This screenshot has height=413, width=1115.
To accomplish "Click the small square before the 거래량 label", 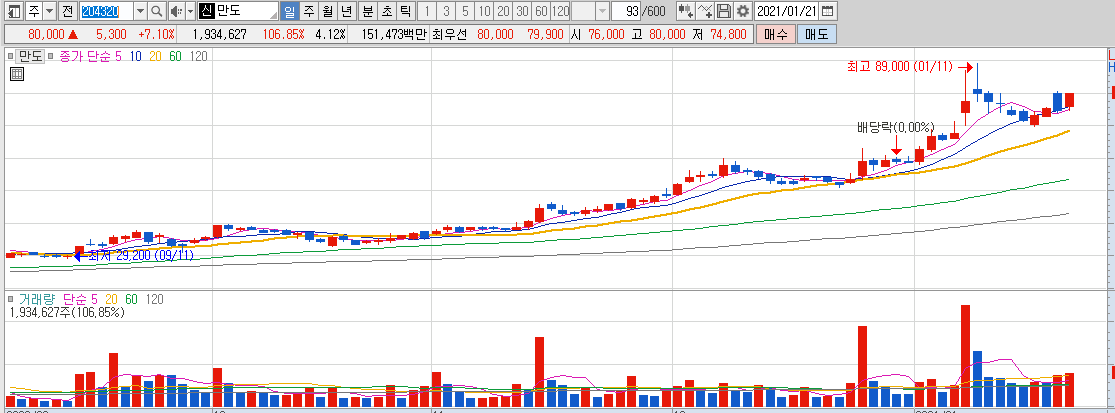I will coord(10,300).
